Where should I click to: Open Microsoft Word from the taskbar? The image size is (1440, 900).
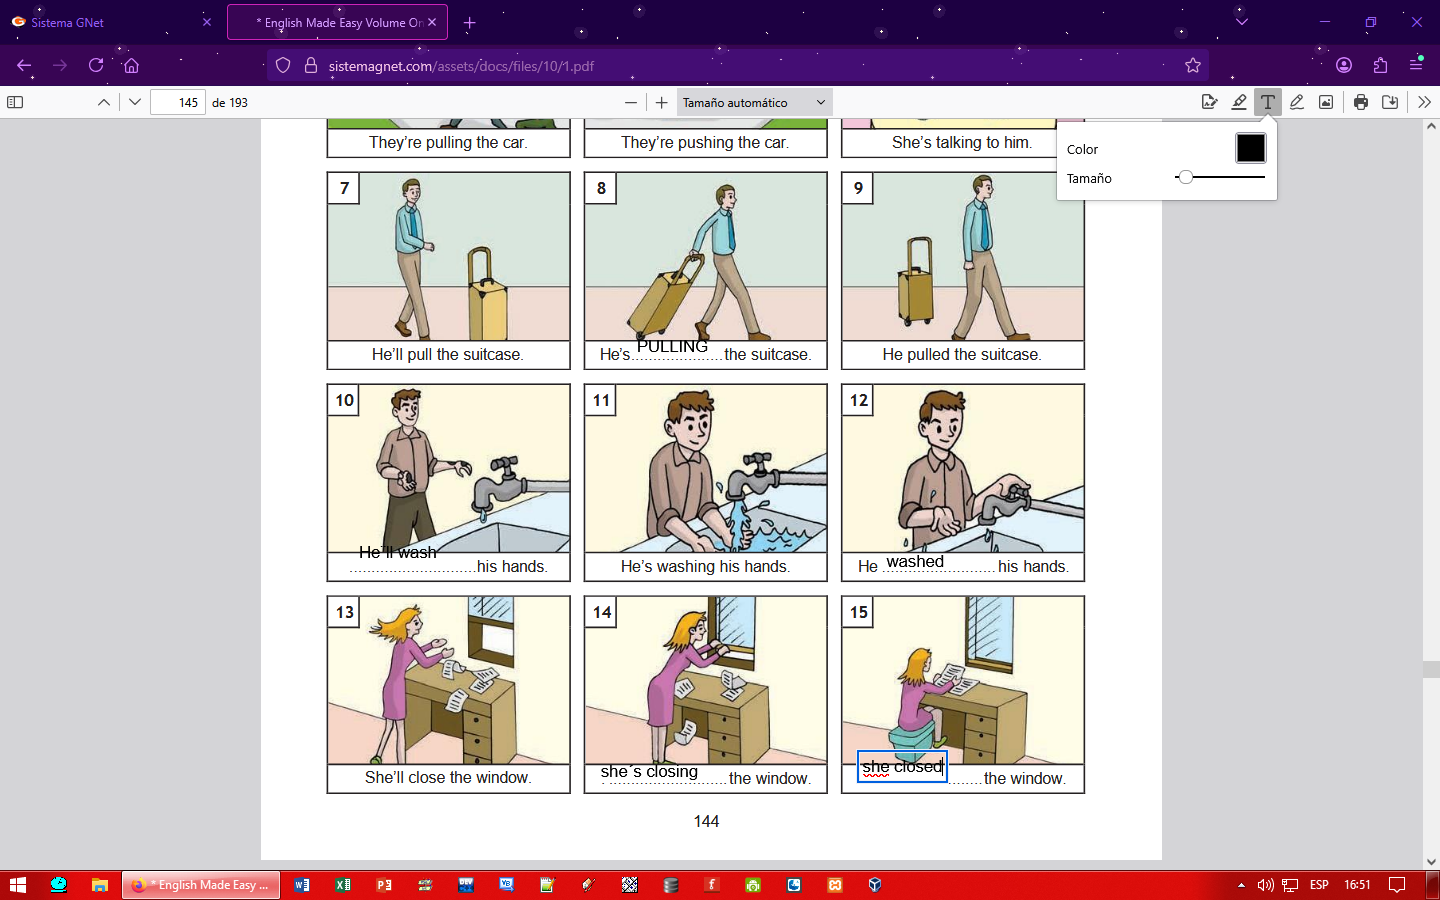(302, 885)
